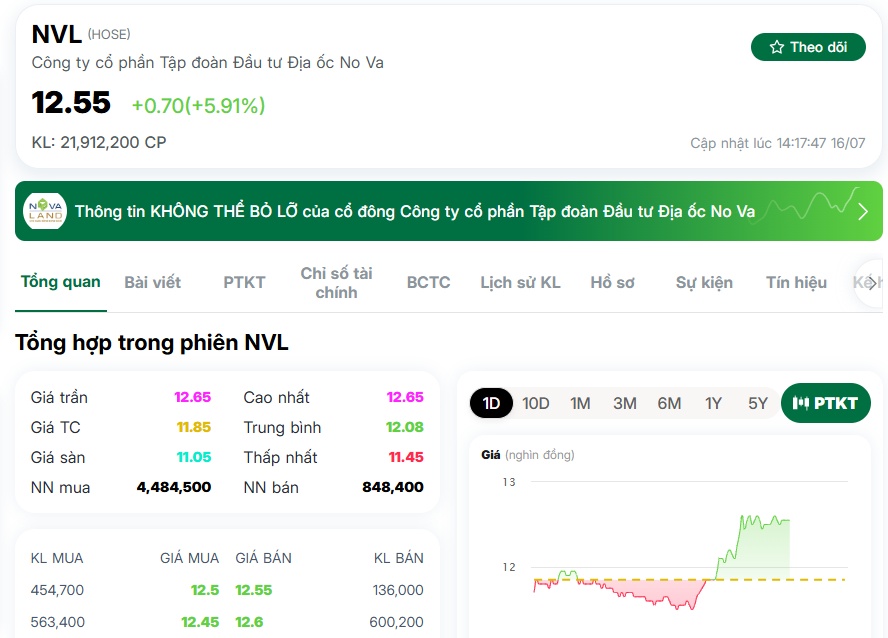Screen dimensions: 888x638
Task: Switch chart range to 1M
Action: 580,403
